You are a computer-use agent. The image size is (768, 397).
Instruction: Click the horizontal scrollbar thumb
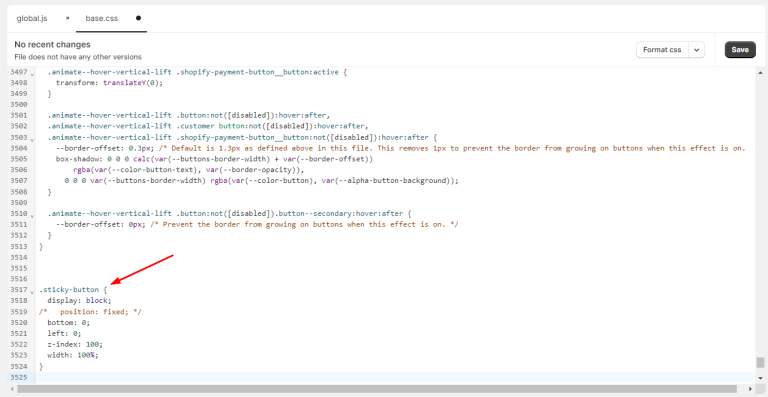(x=377, y=389)
